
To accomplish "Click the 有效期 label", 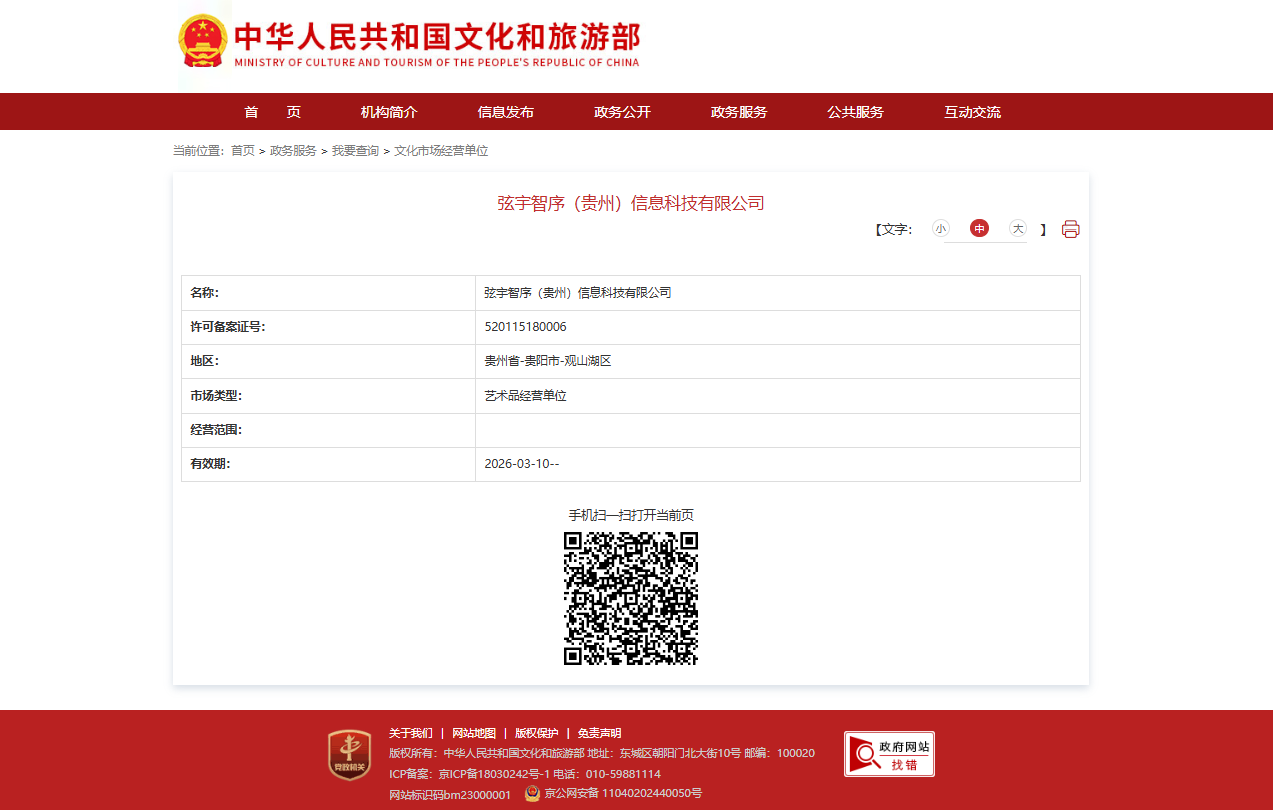I will 210,464.
